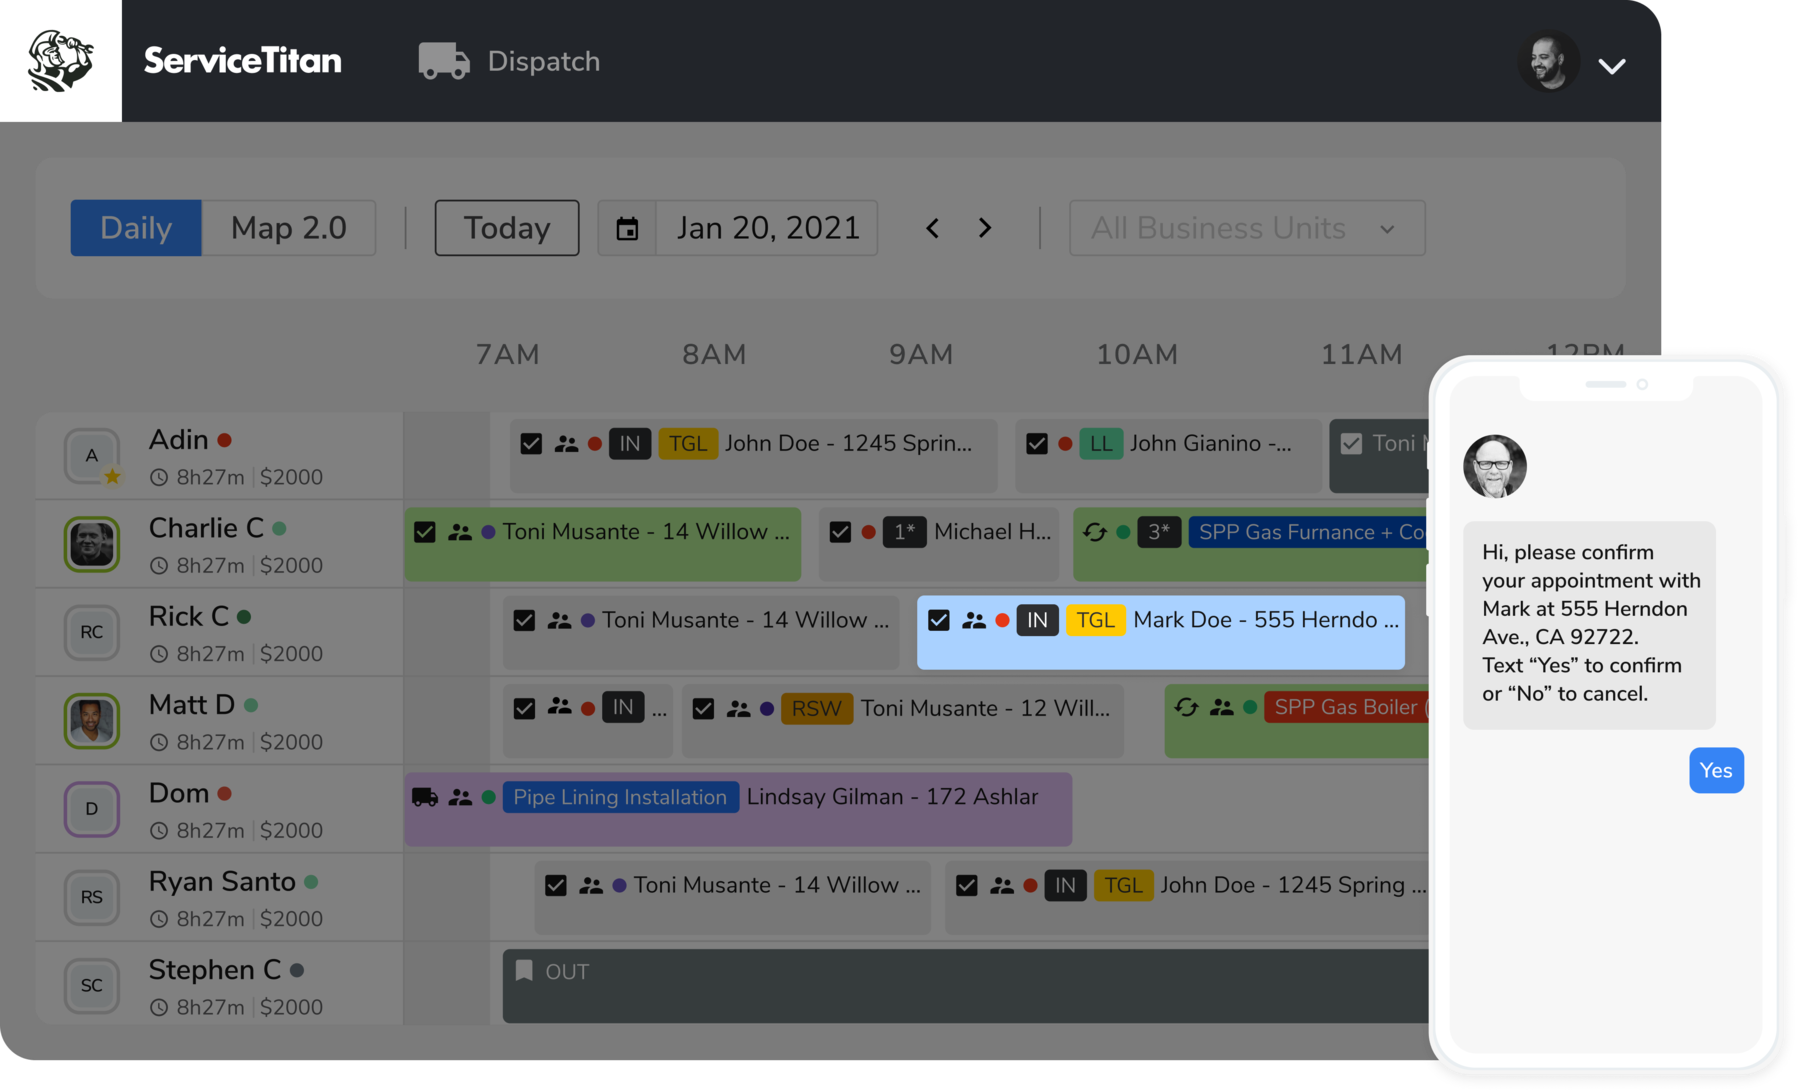Image resolution: width=1800 pixels, height=1092 pixels.
Task: Click the appointment confirmation message bubble
Action: pos(1589,624)
